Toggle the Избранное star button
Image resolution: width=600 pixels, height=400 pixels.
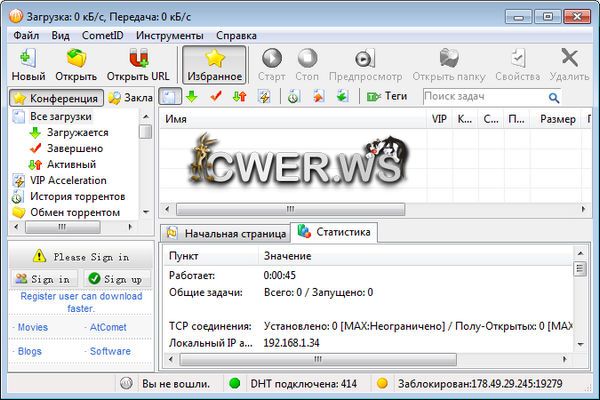[214, 58]
